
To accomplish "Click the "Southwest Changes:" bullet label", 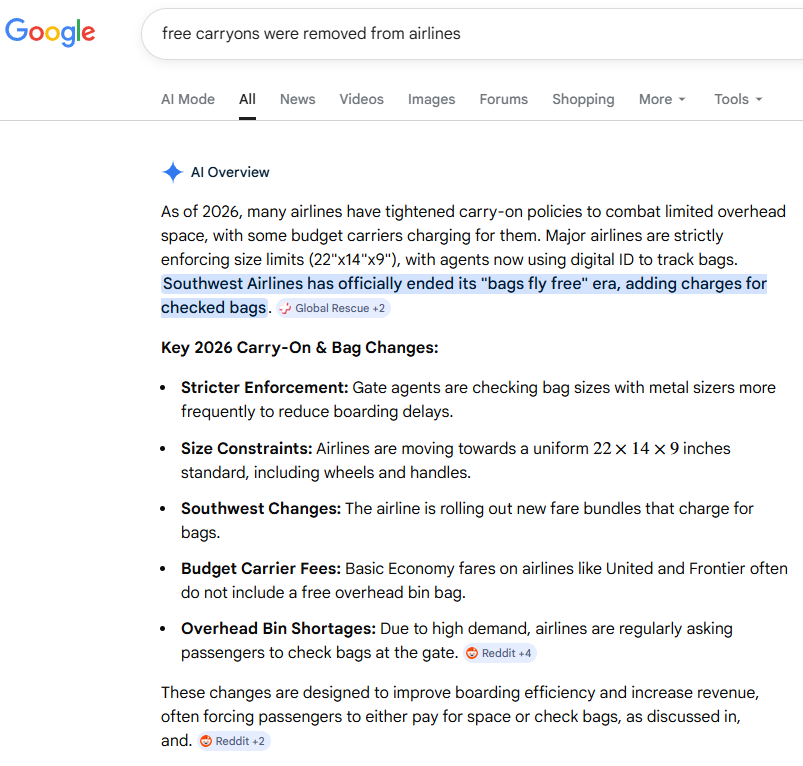I will [261, 508].
